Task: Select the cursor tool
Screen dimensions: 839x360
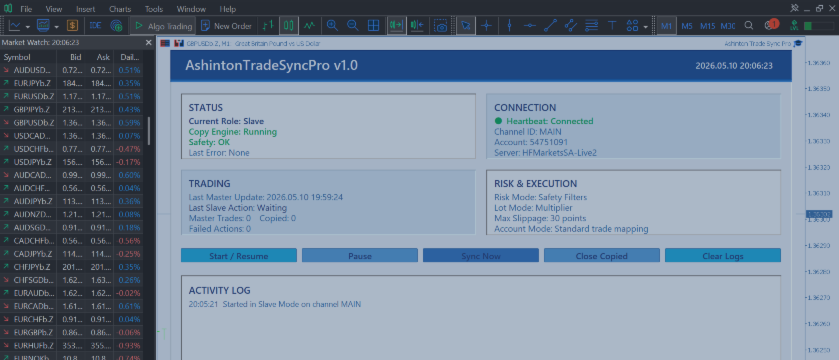Action: click(466, 25)
